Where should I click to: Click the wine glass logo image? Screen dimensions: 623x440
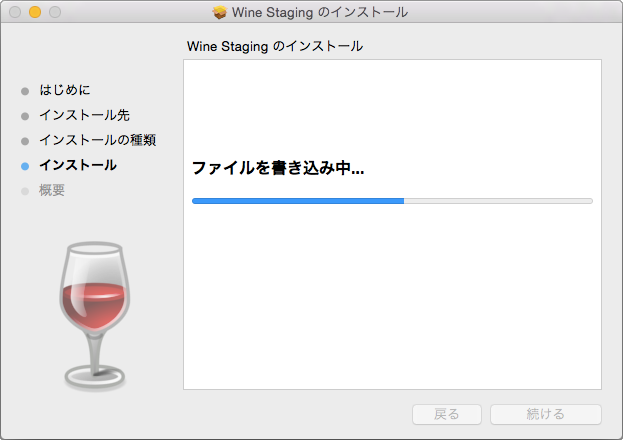tap(95, 316)
